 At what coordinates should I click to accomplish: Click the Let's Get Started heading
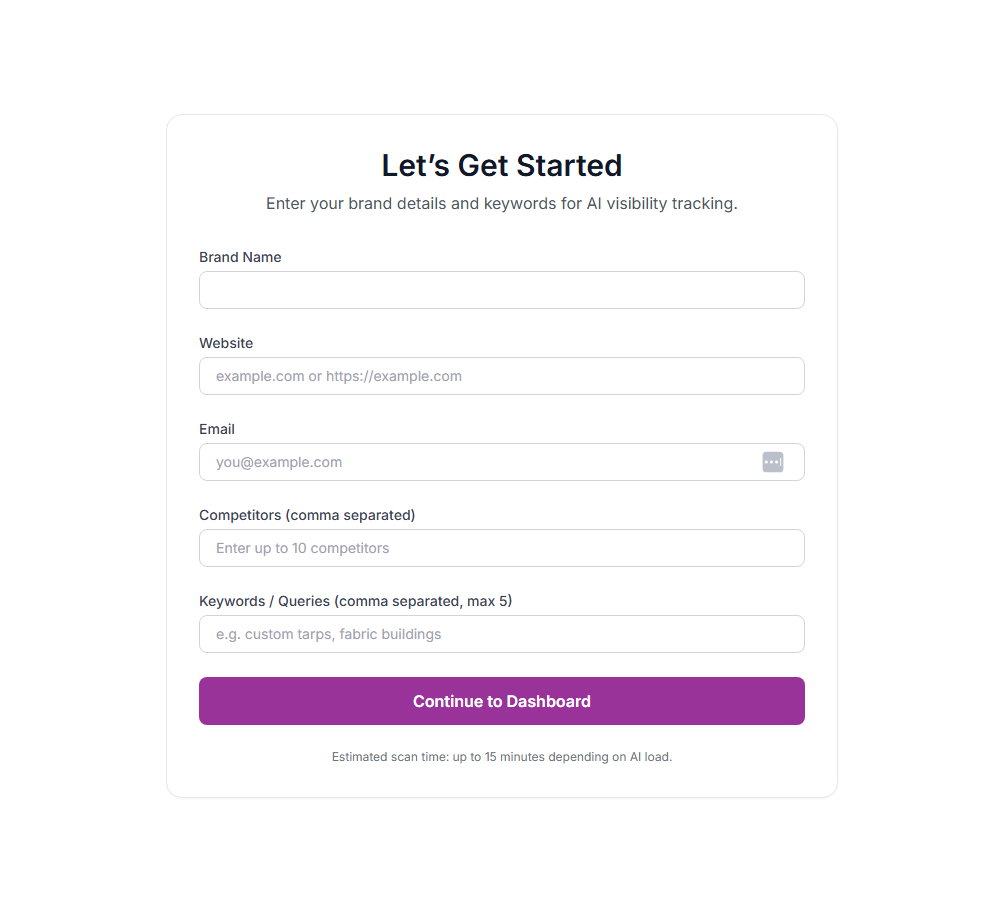[501, 165]
